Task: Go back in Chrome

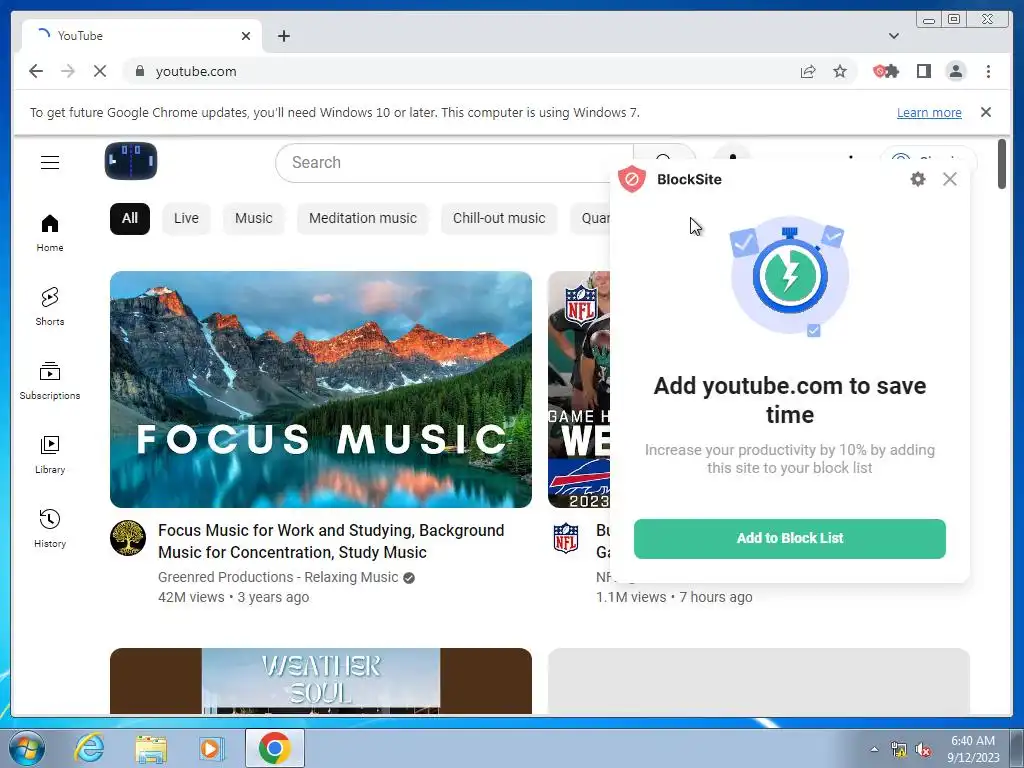Action: [x=36, y=71]
